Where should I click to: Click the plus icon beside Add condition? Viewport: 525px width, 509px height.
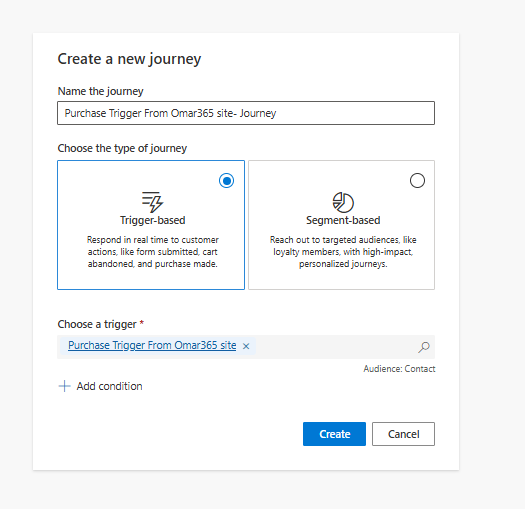click(64, 386)
